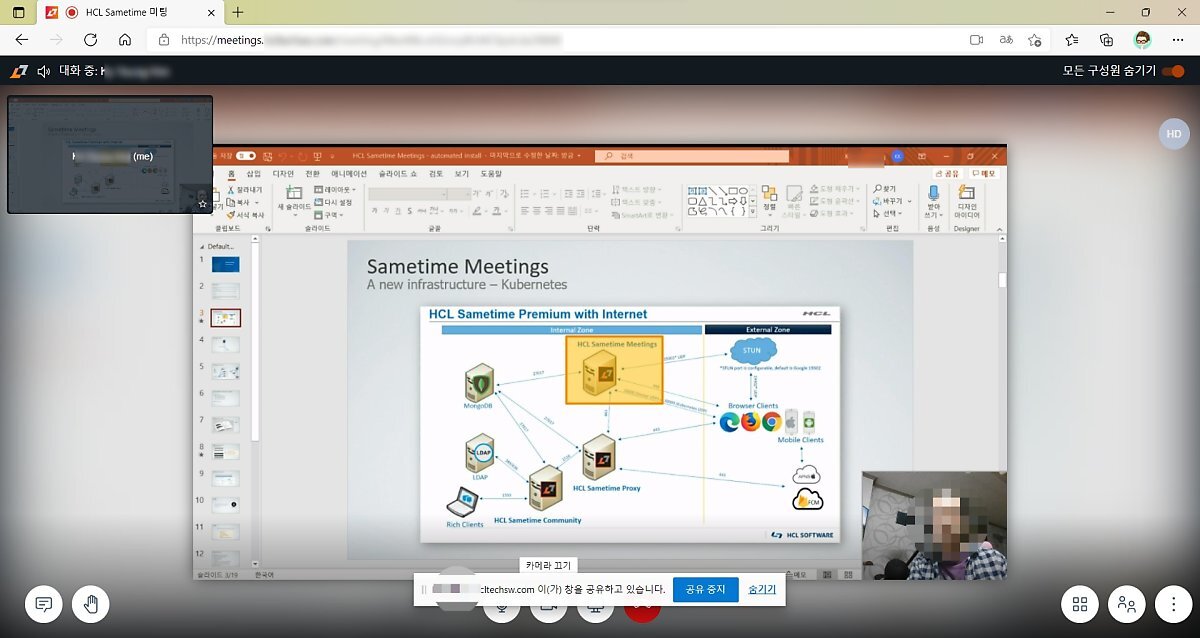Select slide 1 thumbnail in PowerPoint panel
This screenshot has height=638, width=1200.
click(x=225, y=264)
